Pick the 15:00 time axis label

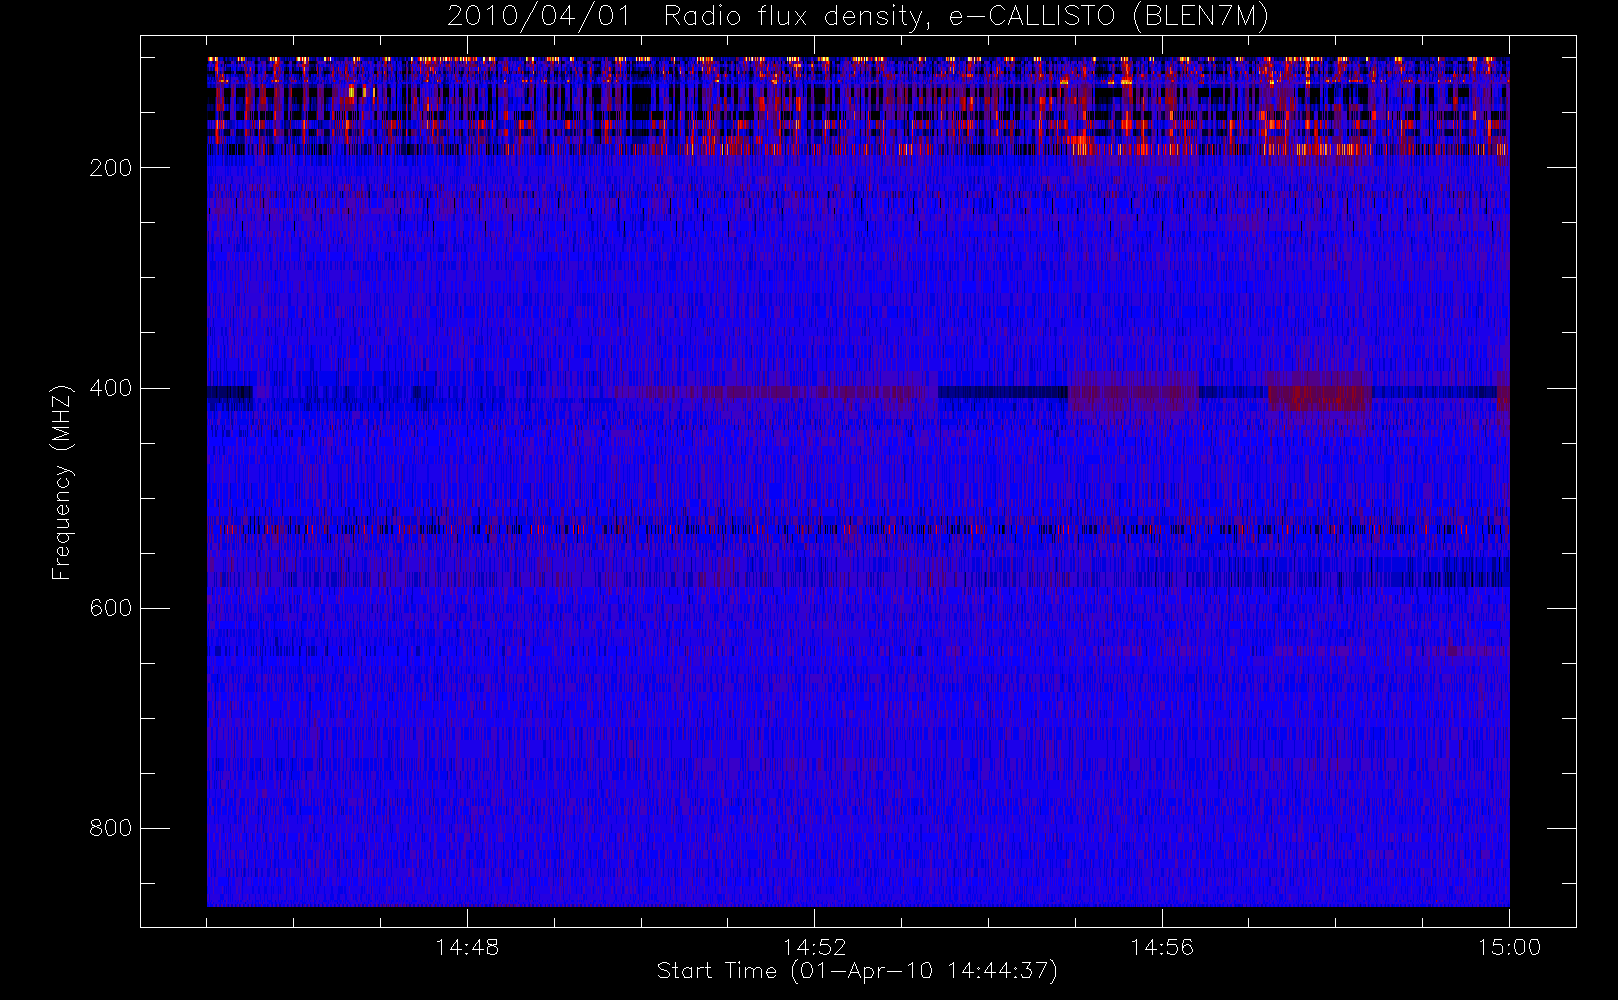1509,947
